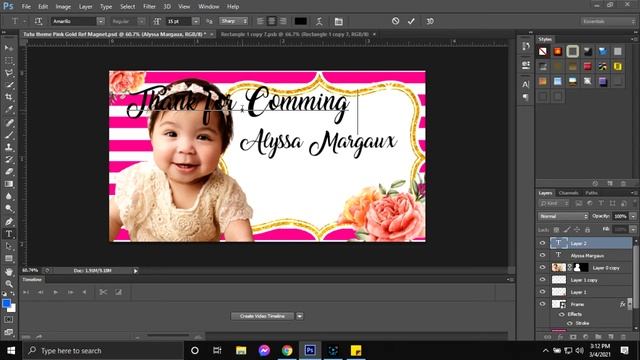This screenshot has width=640, height=360.
Task: Select the Lasso tool
Action: coord(9,73)
